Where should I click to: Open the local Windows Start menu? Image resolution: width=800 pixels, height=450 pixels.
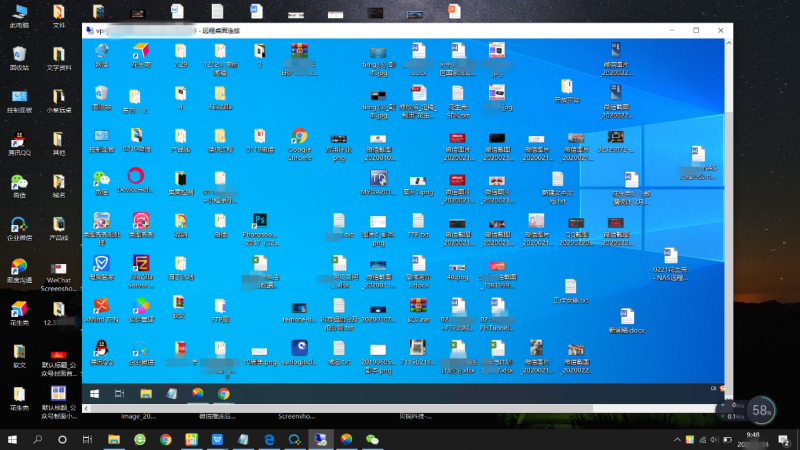[12, 439]
